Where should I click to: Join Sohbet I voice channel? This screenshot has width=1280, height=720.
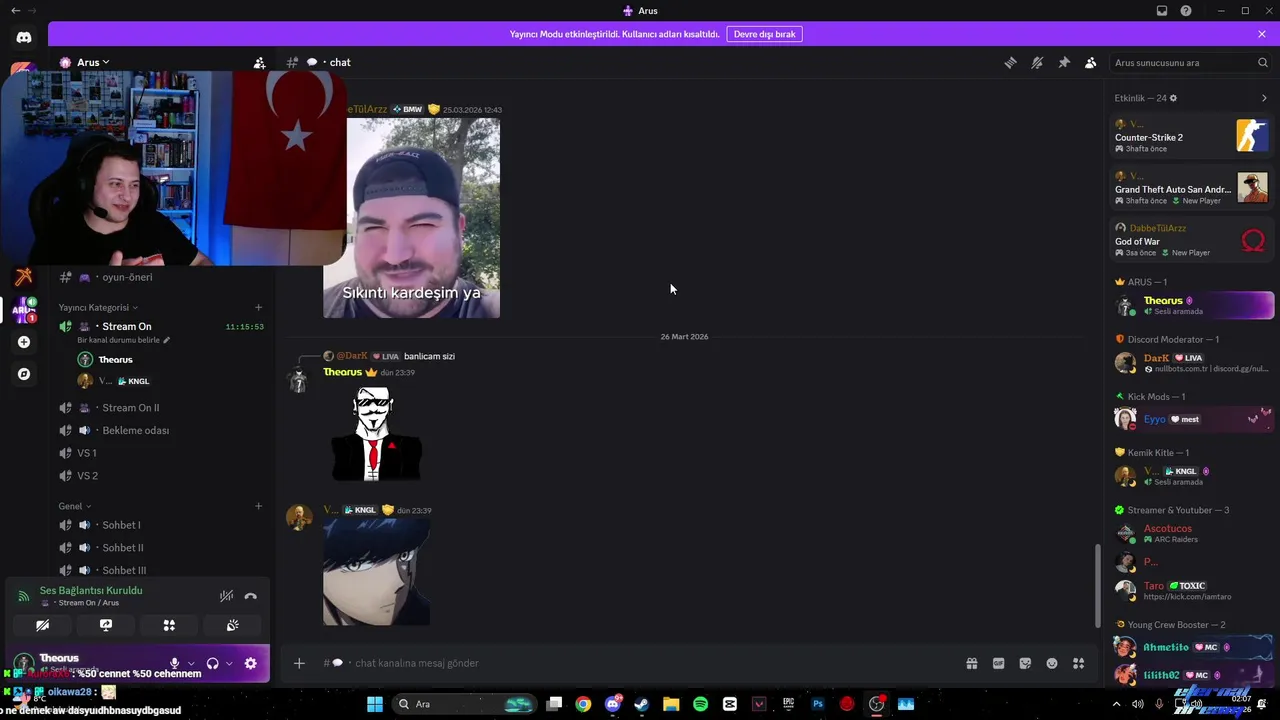pos(121,525)
